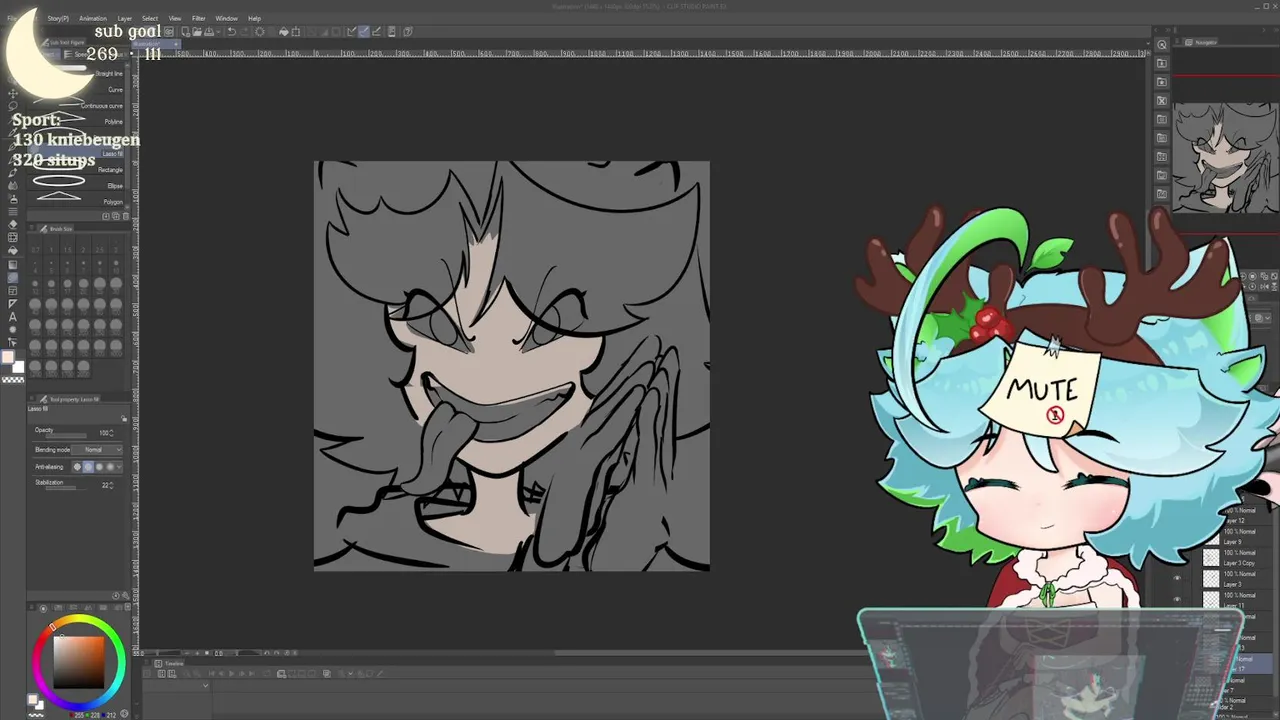Select the Frame border tool
The width and height of the screenshot is (1280, 720).
point(12,290)
